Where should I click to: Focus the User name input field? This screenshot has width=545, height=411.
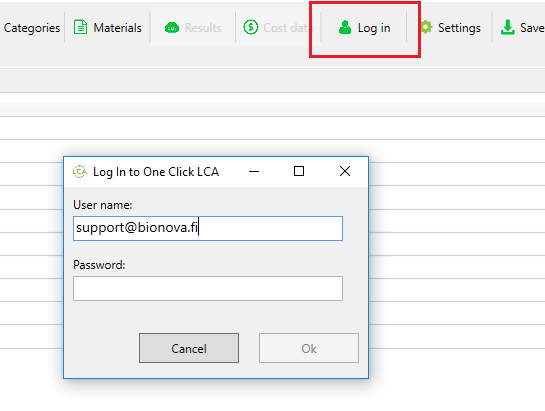(208, 228)
